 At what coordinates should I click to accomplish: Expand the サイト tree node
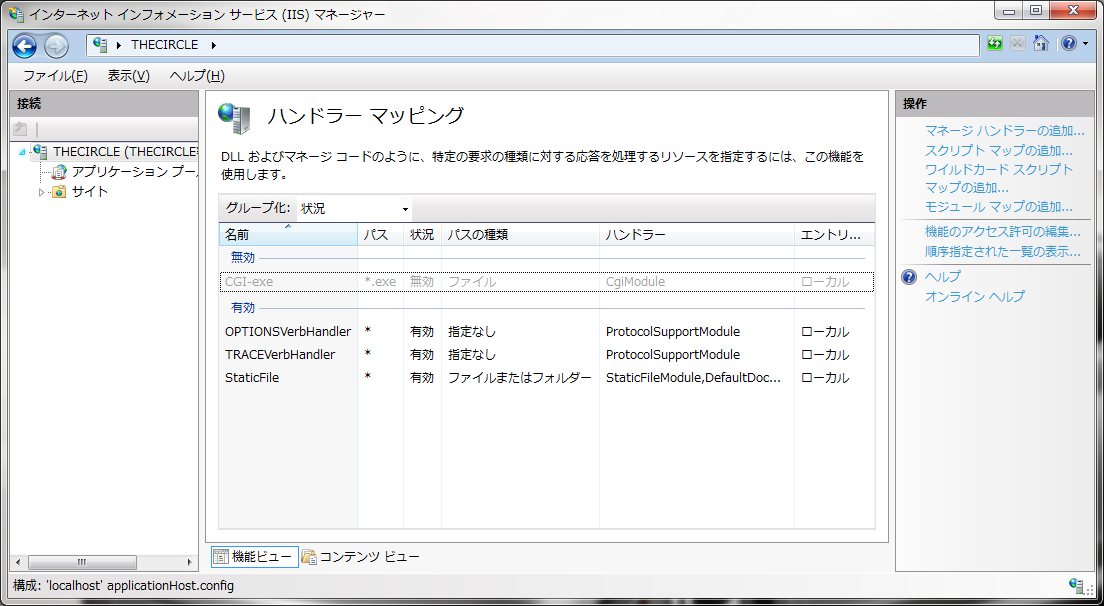[x=41, y=192]
